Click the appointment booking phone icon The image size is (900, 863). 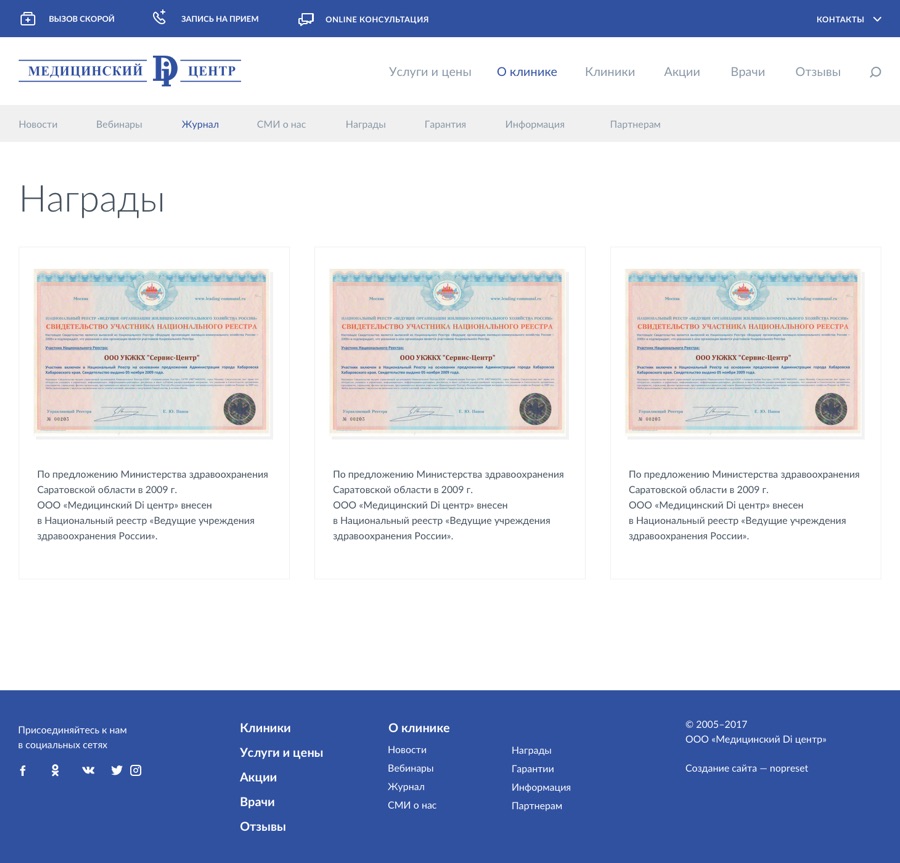coord(159,18)
